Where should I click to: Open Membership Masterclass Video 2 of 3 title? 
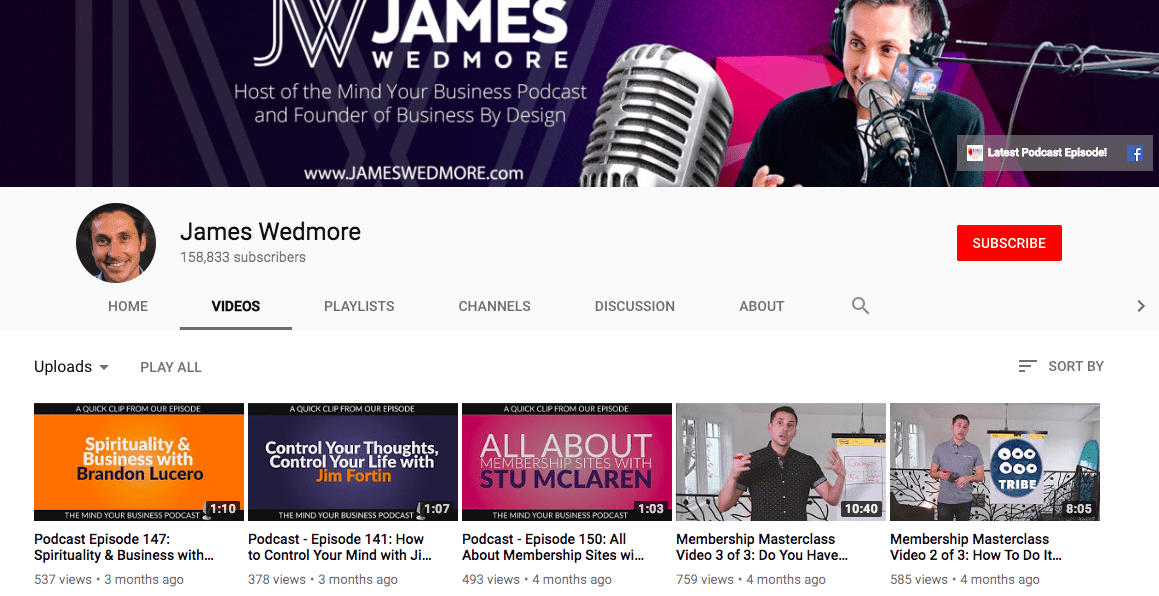pos(976,547)
